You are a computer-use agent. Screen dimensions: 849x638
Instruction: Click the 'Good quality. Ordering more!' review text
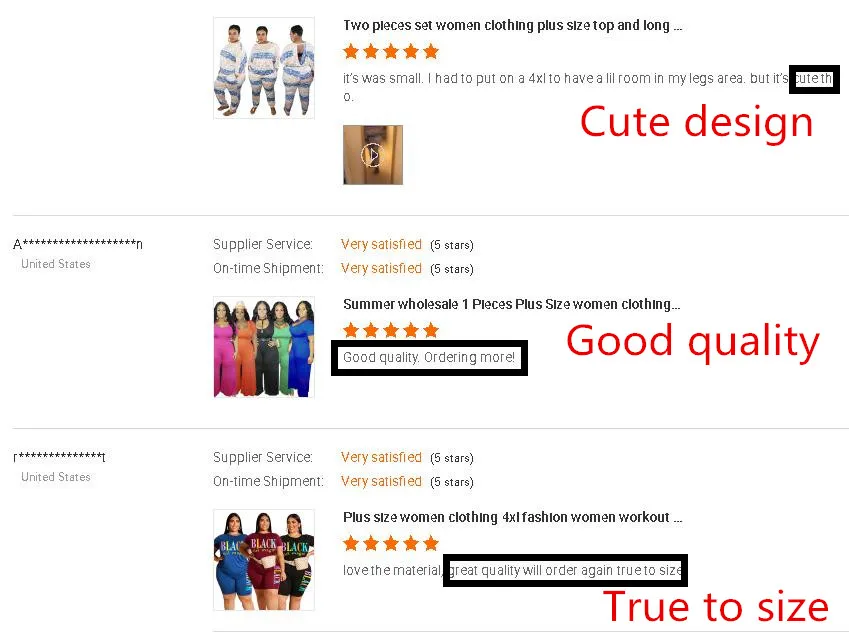coord(429,357)
